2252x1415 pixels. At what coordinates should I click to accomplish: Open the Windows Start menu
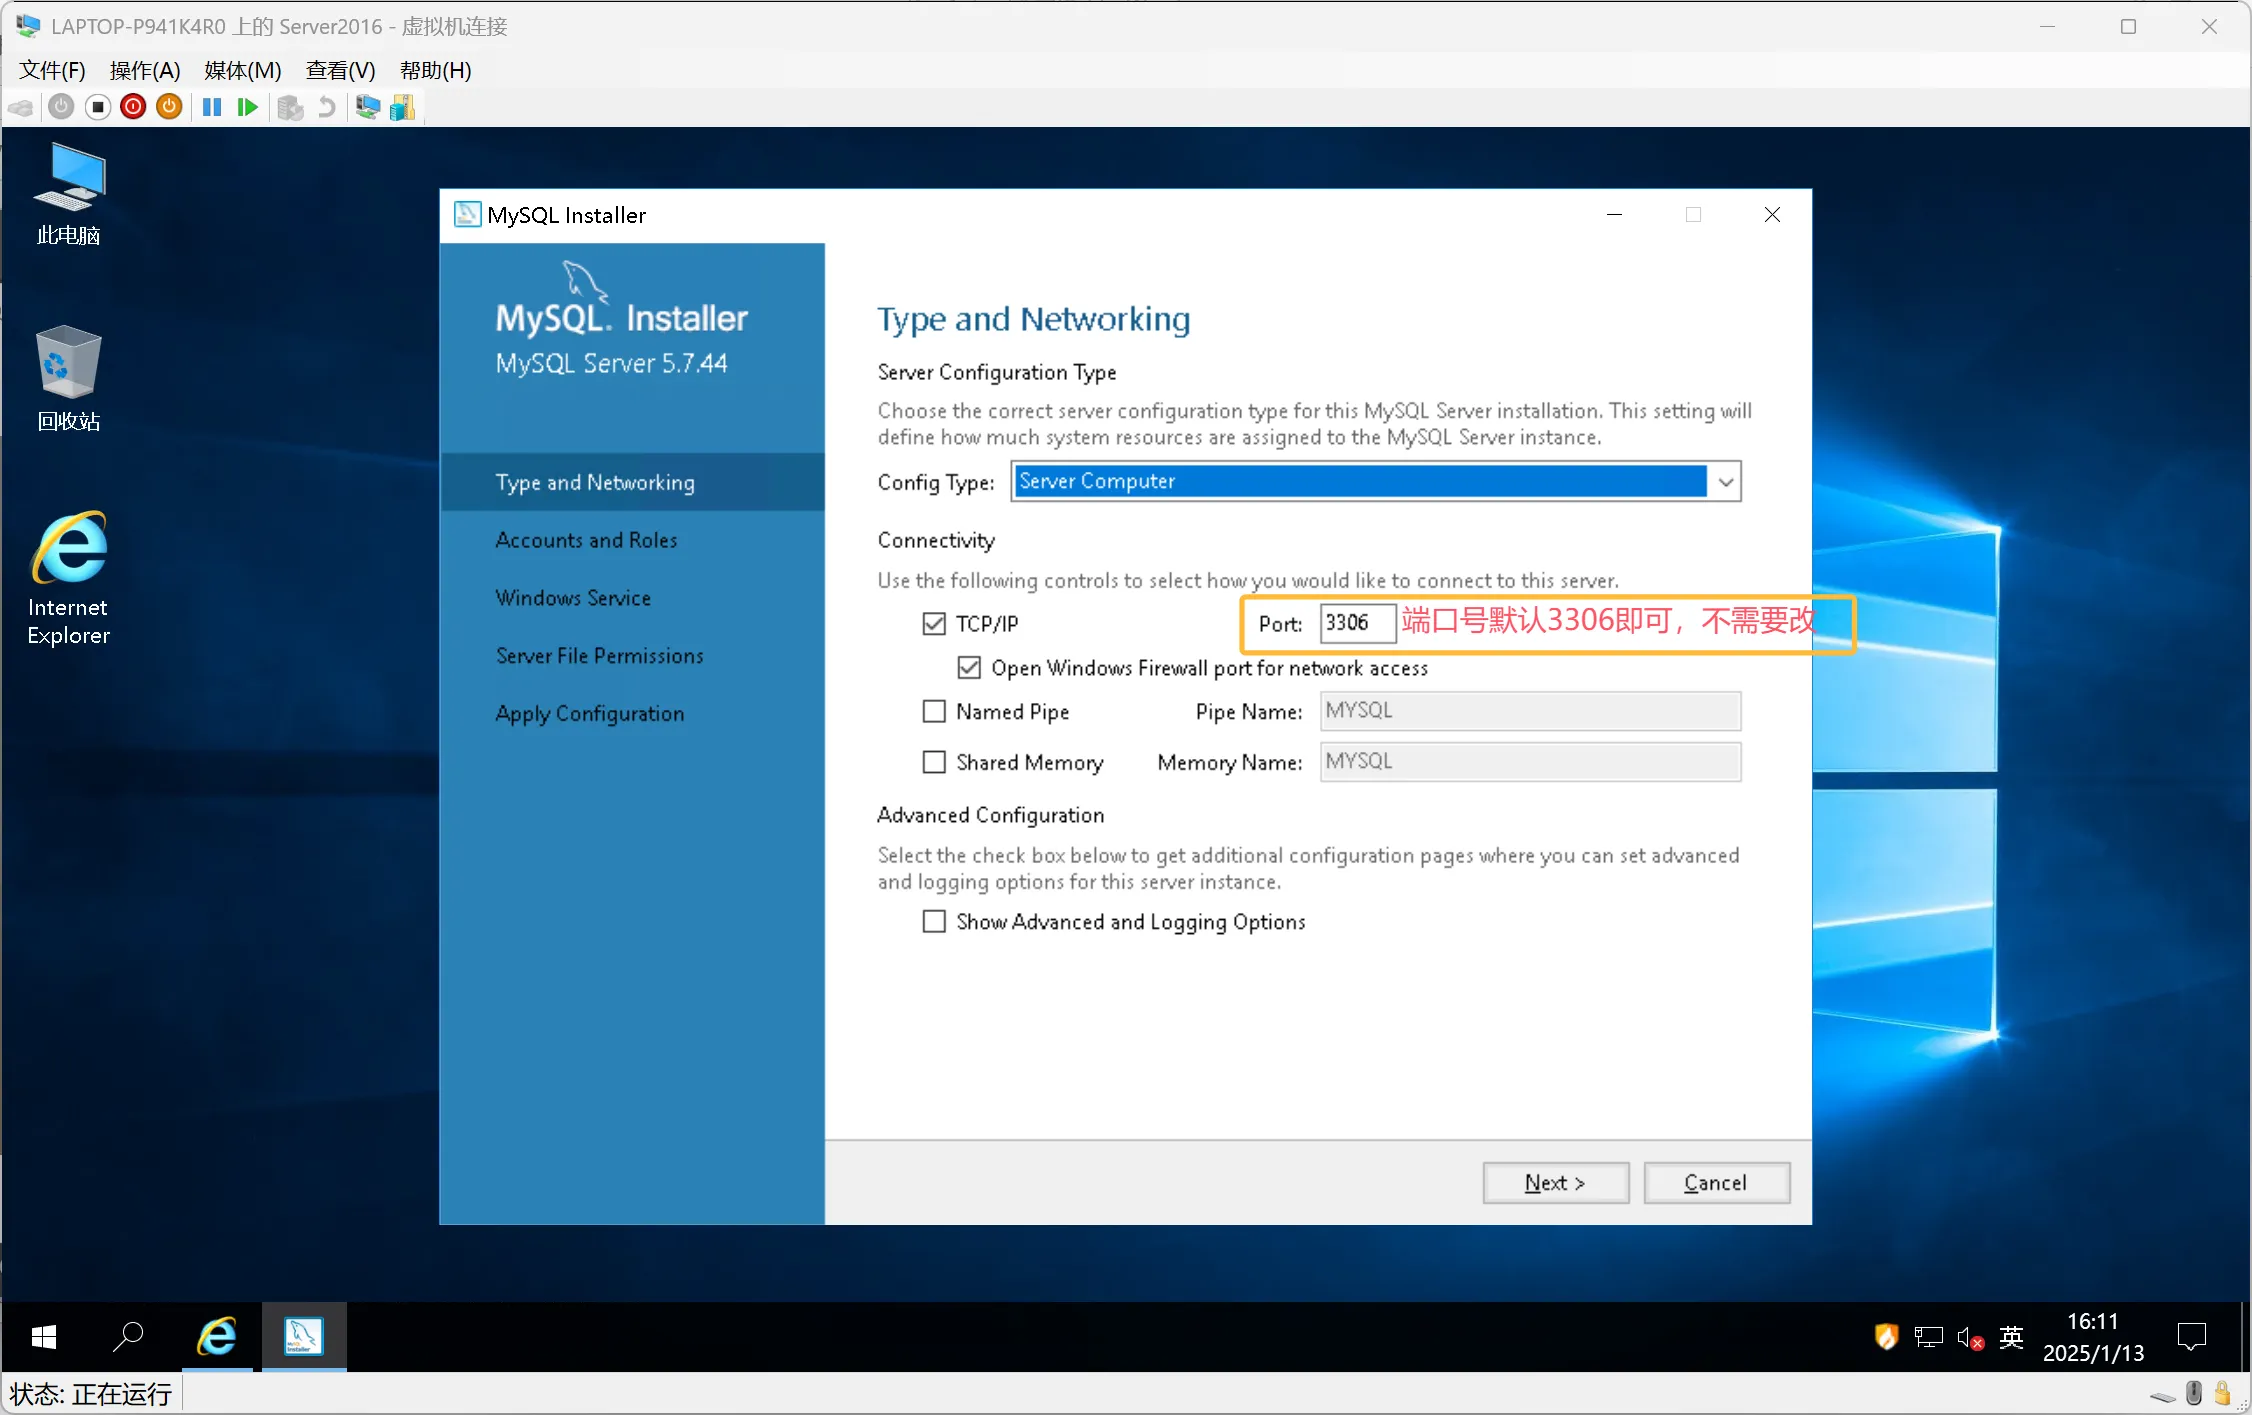(43, 1337)
